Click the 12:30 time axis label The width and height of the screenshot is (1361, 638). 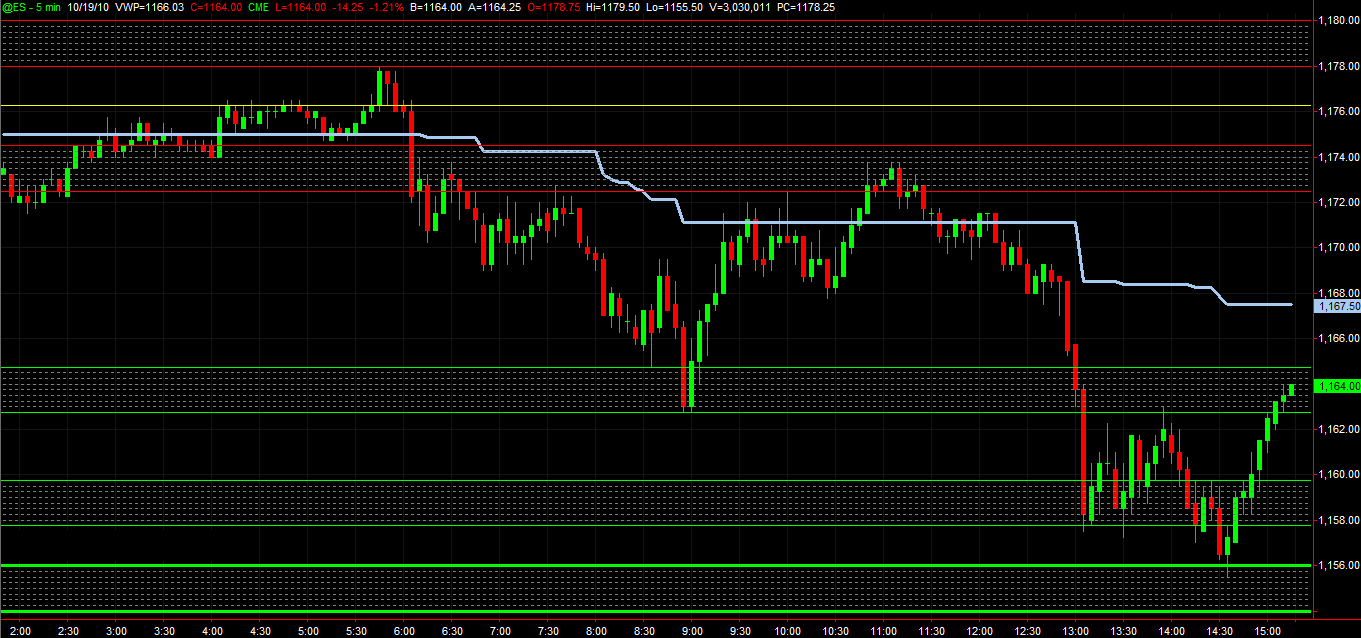[x=1028, y=631]
